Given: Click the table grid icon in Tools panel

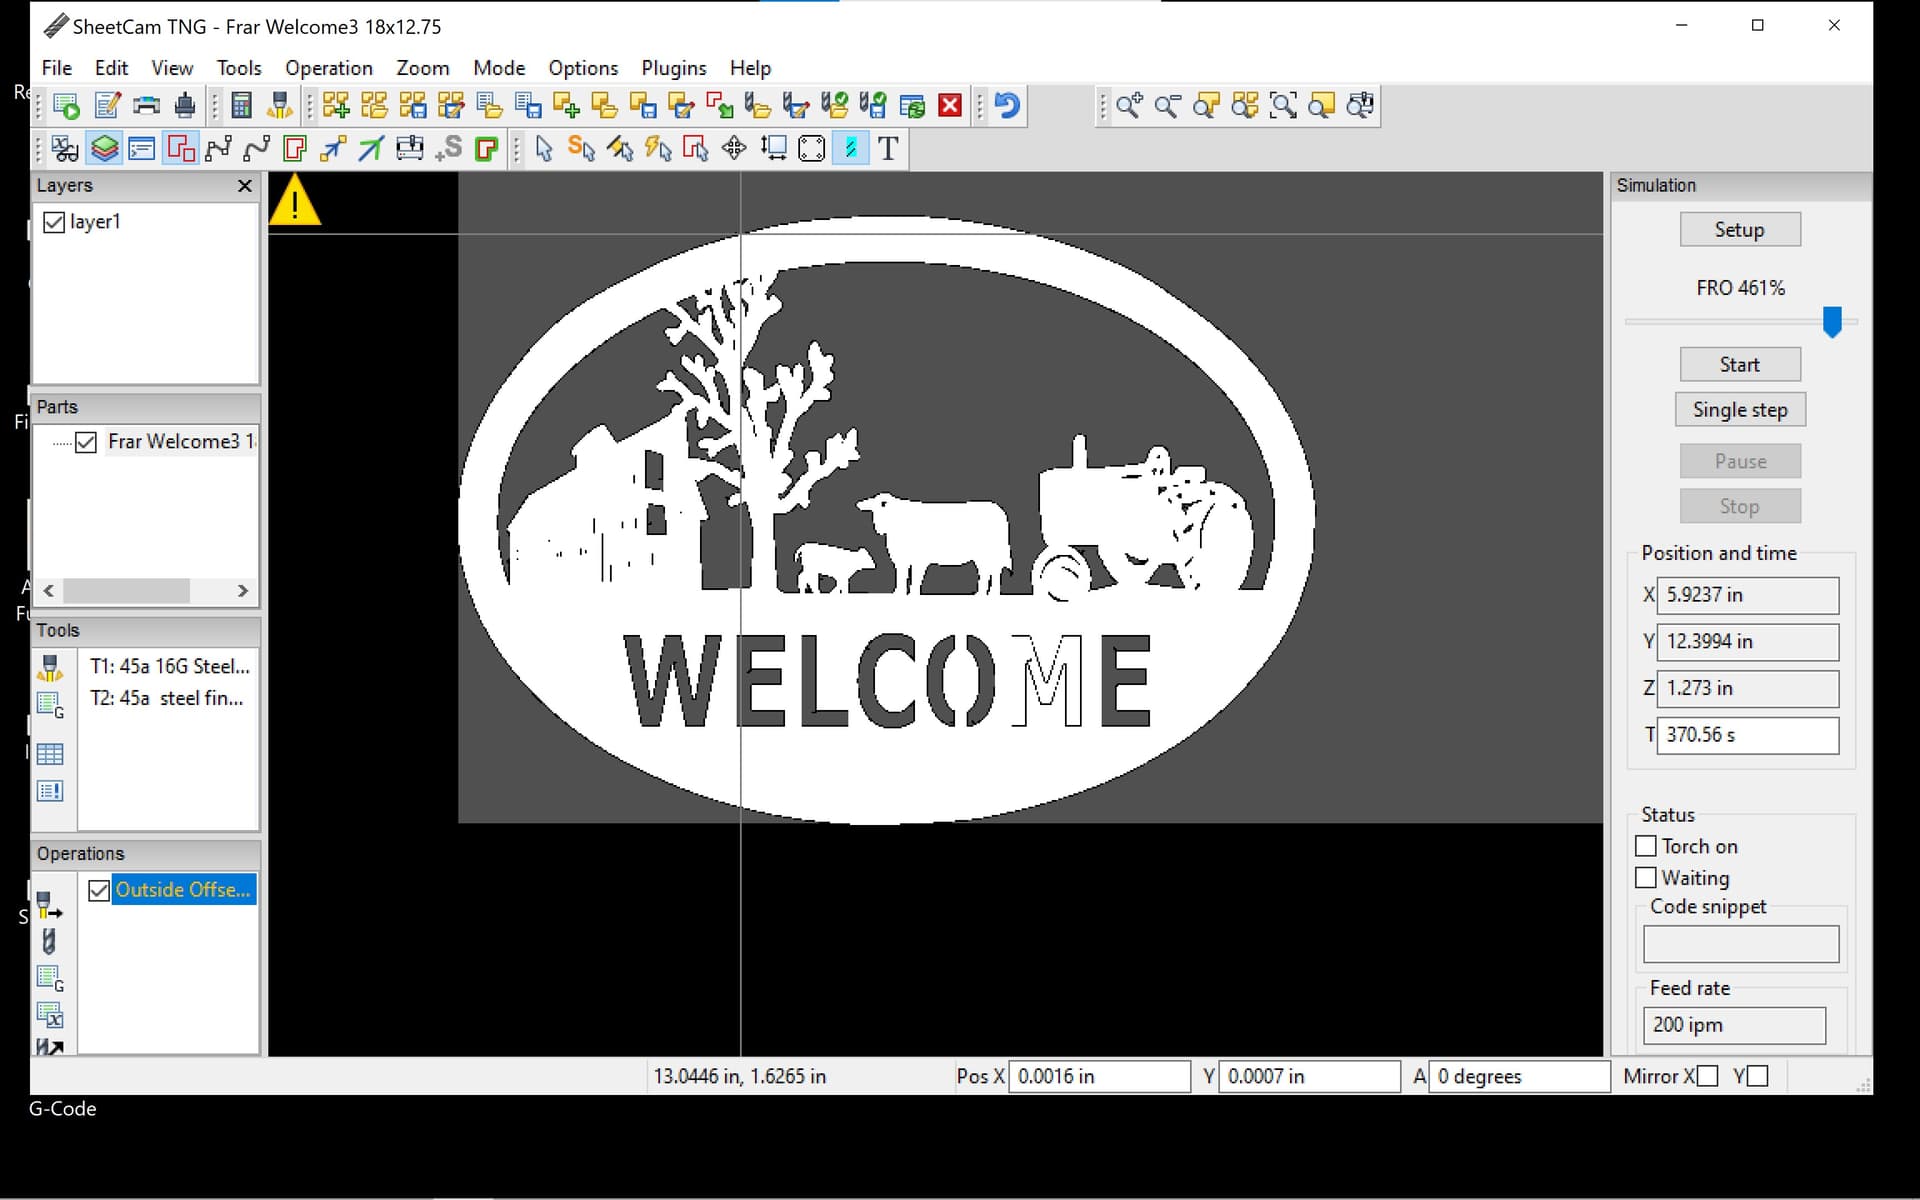Looking at the screenshot, I should [x=50, y=754].
